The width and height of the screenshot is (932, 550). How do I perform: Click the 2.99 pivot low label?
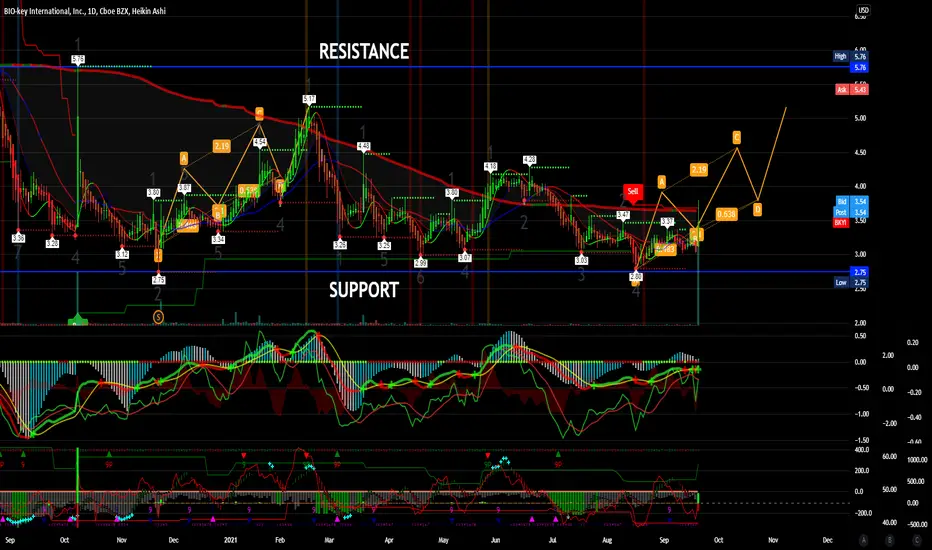click(421, 263)
